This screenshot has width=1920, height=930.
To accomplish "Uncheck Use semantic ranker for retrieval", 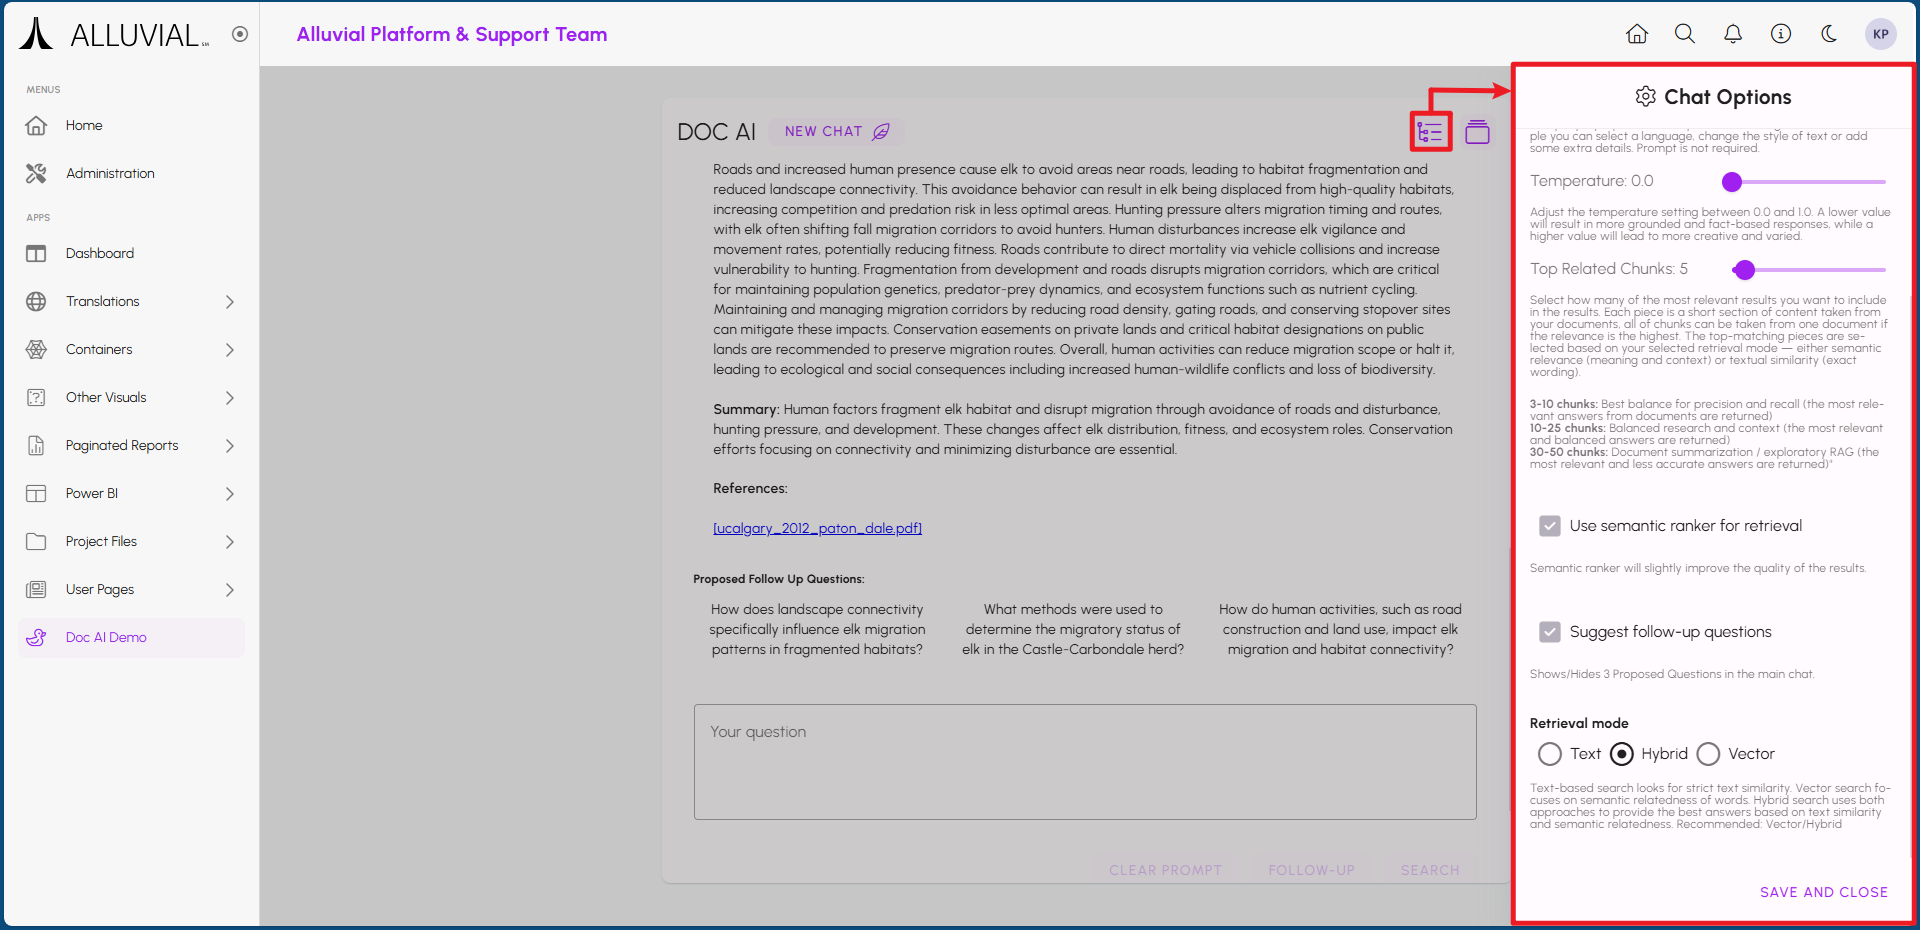I will click(1550, 526).
